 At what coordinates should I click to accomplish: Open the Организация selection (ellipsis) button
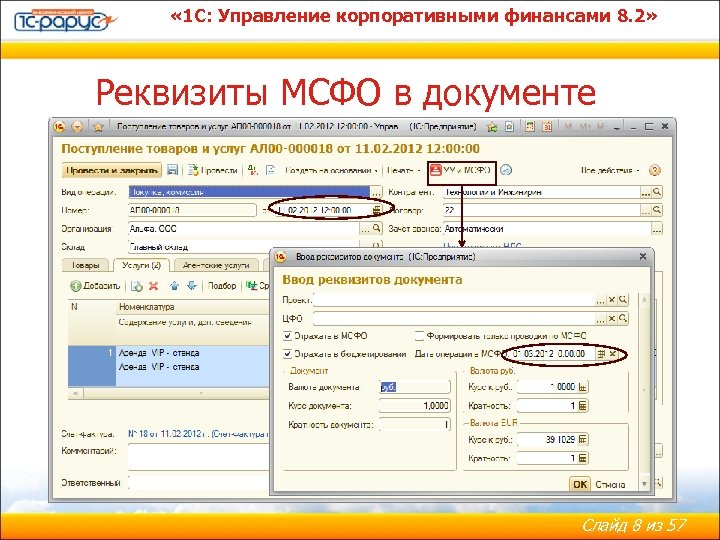tap(366, 228)
